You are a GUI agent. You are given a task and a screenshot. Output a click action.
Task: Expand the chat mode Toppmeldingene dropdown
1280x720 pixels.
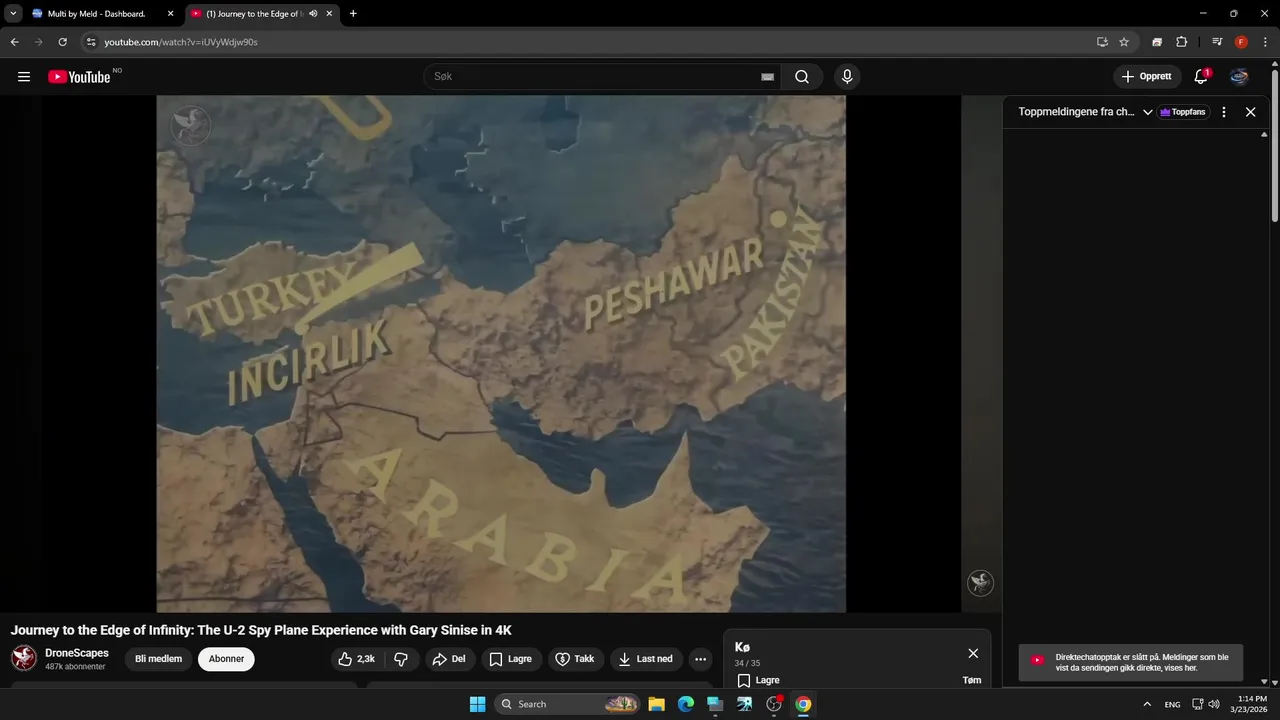pos(1086,112)
